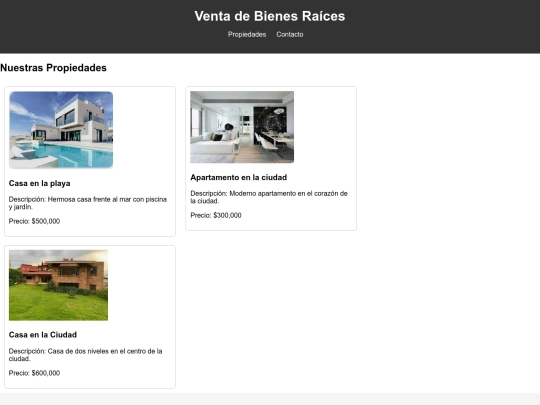Open the Propiedades navigation link
540x405 pixels.
coord(247,34)
